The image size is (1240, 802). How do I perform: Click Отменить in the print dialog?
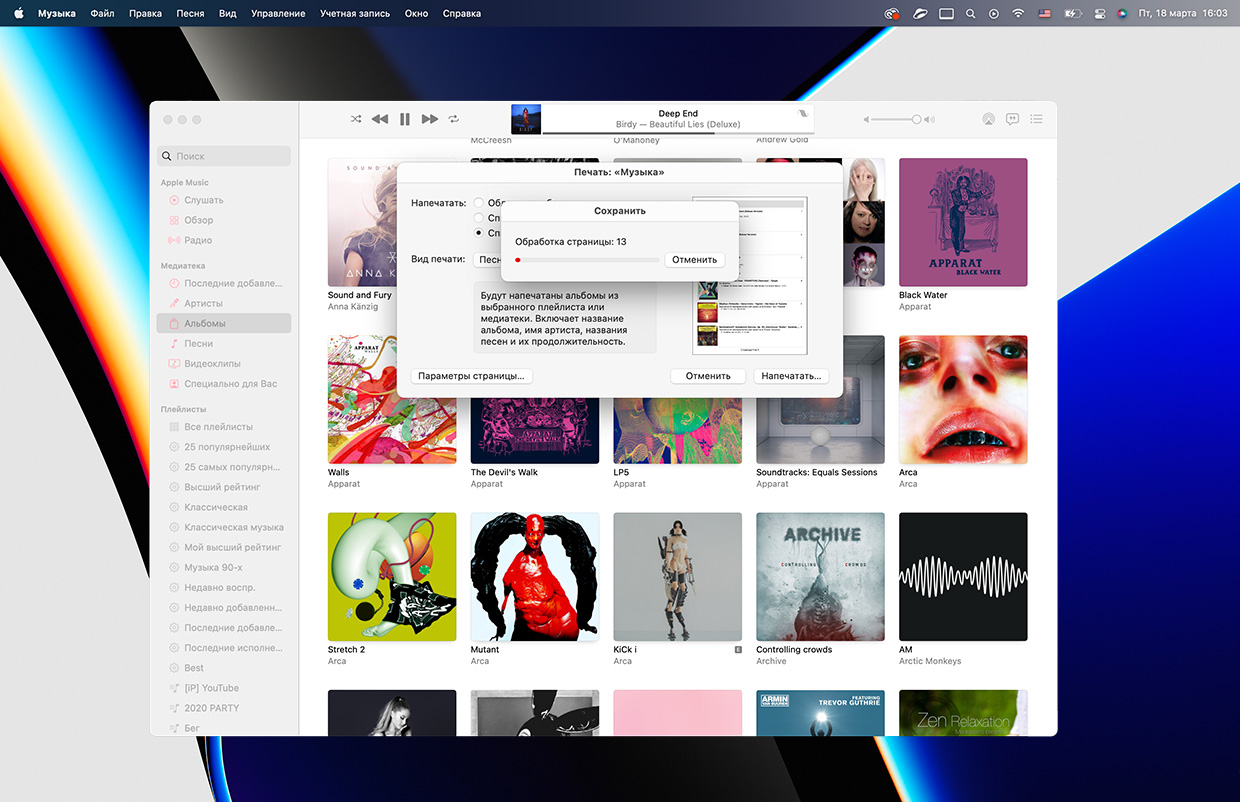tap(708, 376)
